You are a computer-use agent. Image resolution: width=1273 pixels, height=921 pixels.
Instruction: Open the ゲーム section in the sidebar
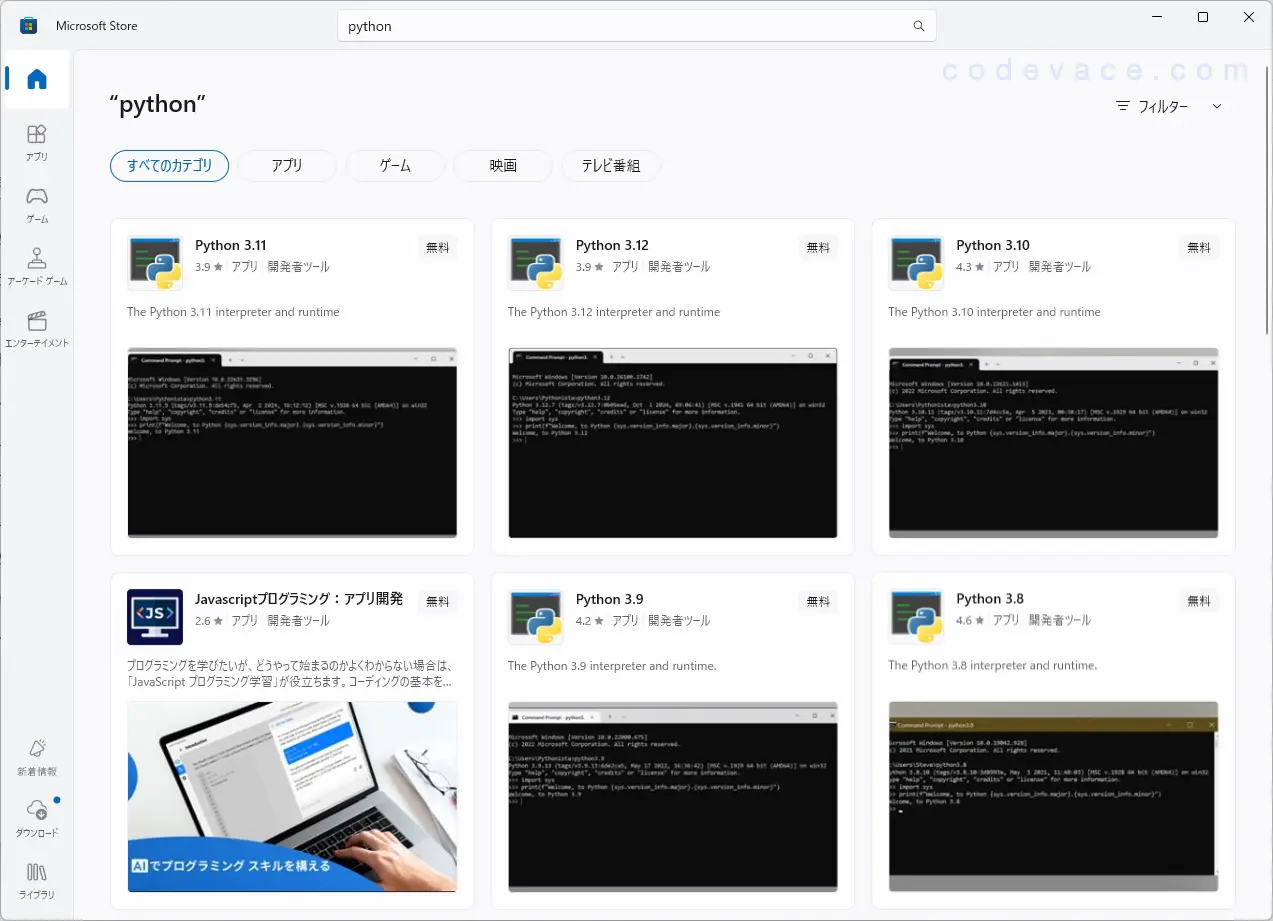[36, 202]
